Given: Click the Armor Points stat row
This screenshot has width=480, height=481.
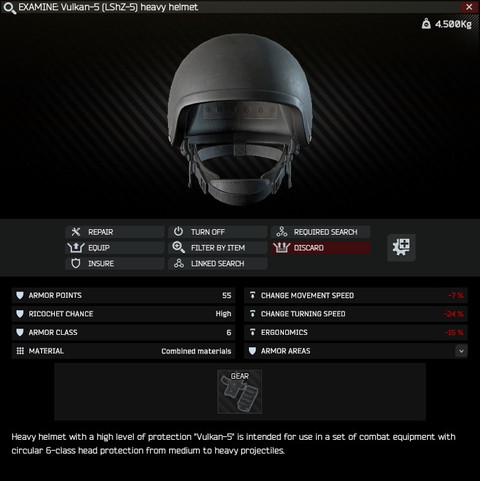Looking at the screenshot, I should point(123,295).
